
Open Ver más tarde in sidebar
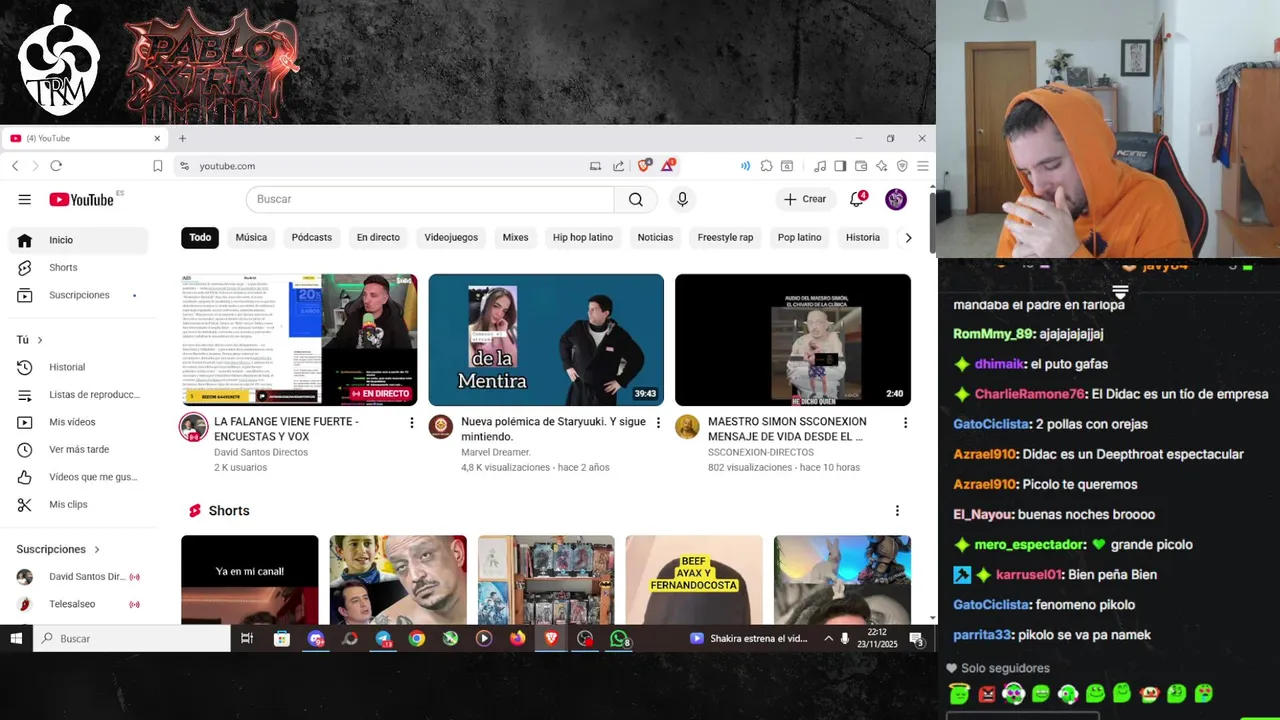(x=78, y=450)
